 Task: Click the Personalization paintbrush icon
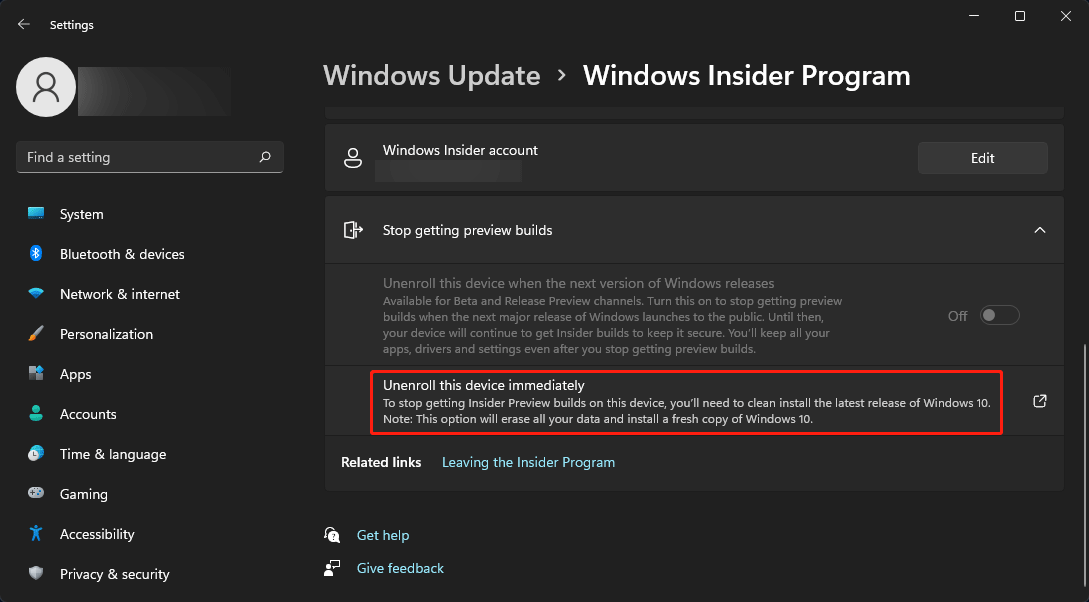pos(36,333)
